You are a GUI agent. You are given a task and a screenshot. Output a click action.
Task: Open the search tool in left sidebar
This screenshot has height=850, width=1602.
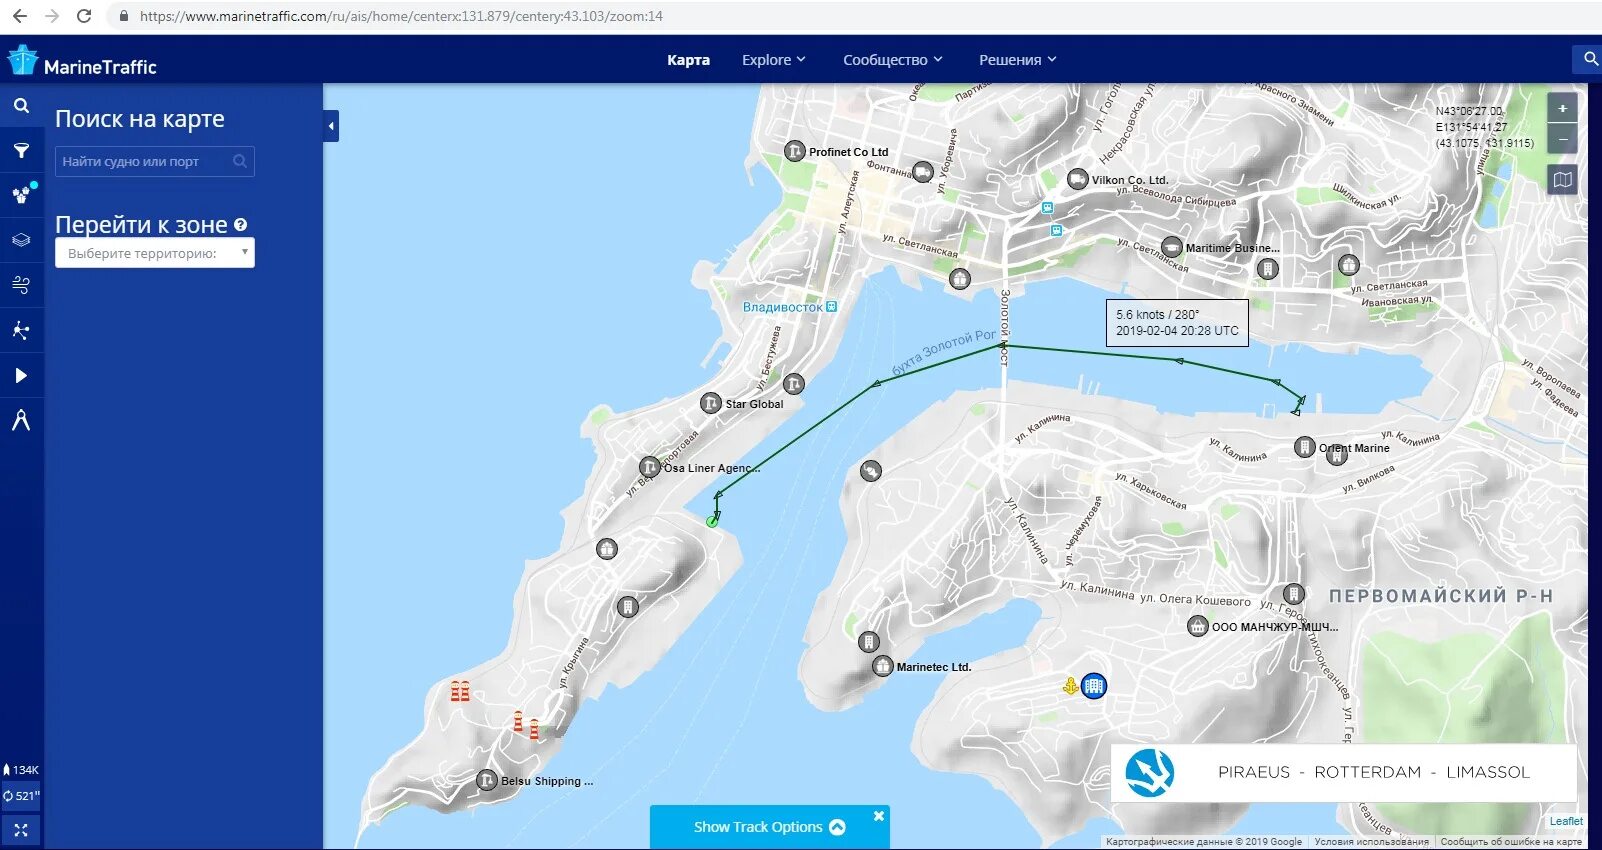(21, 105)
